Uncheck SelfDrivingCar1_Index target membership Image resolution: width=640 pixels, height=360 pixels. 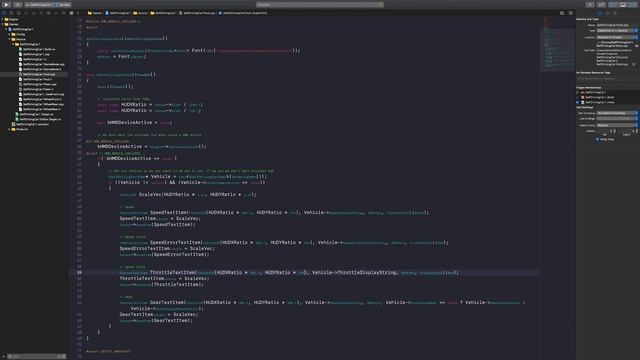point(578,102)
